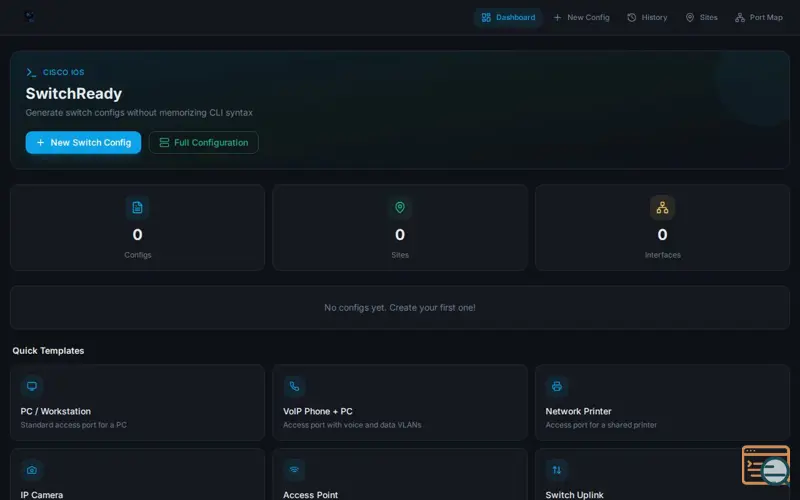This screenshot has height=500, width=800.
Task: Open the History tab
Action: tap(647, 17)
